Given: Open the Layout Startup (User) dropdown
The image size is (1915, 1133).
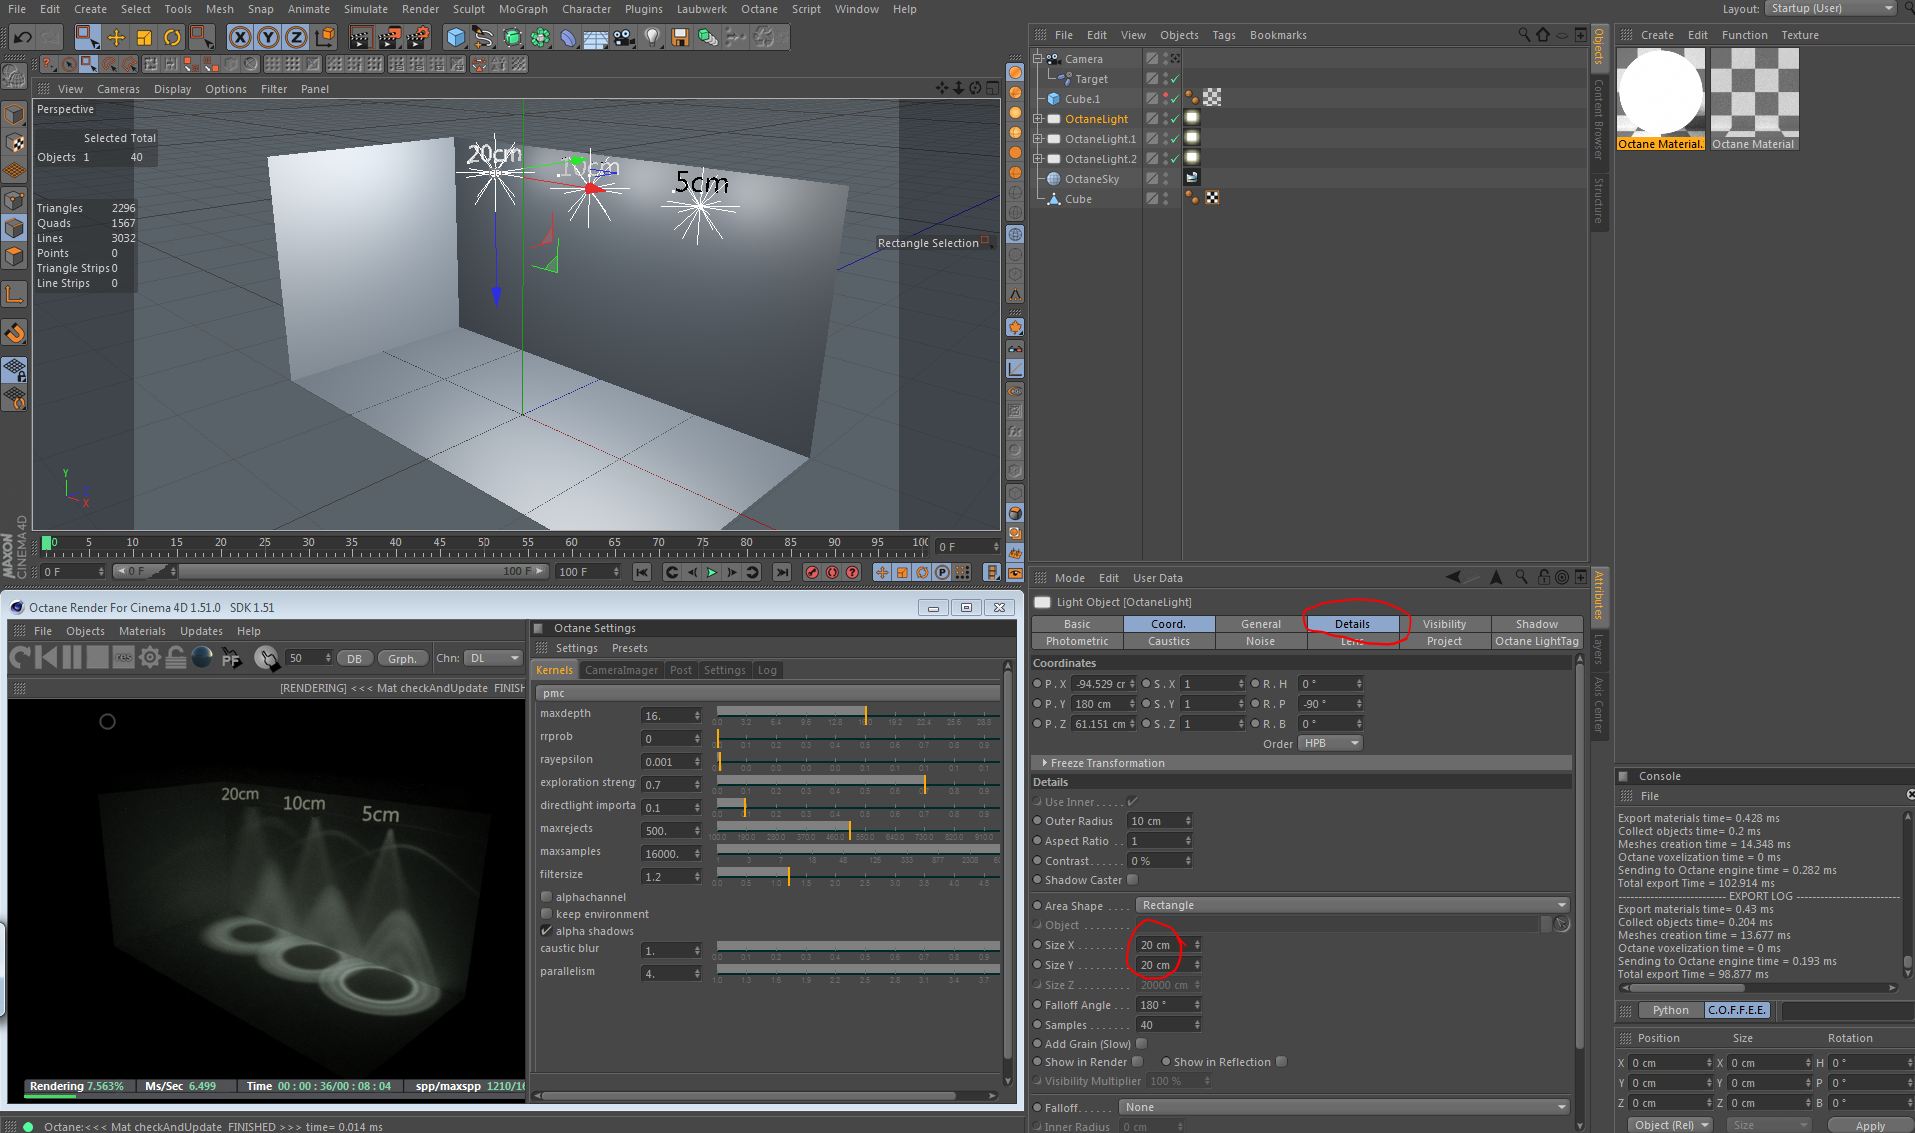Looking at the screenshot, I should [x=1830, y=8].
